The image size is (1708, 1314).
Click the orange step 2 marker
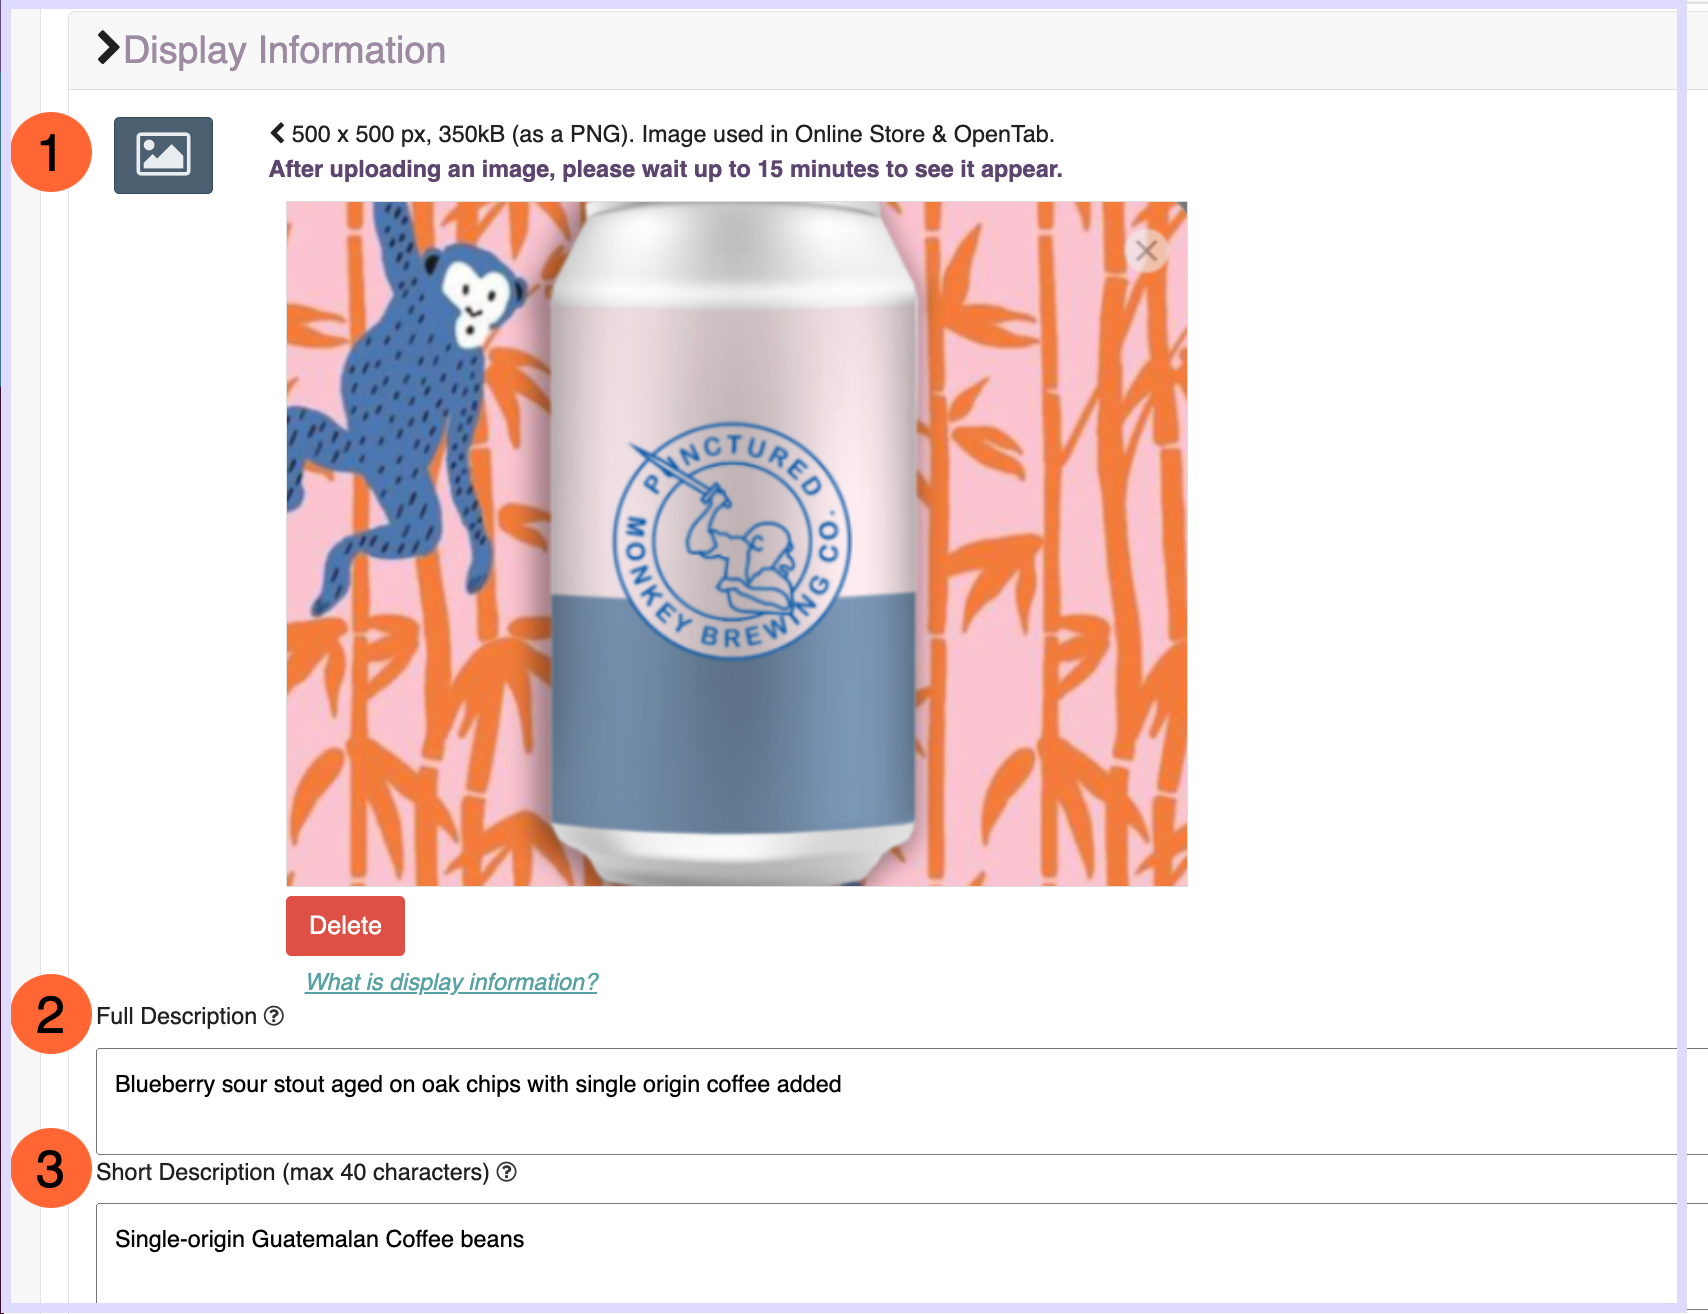click(x=51, y=1014)
